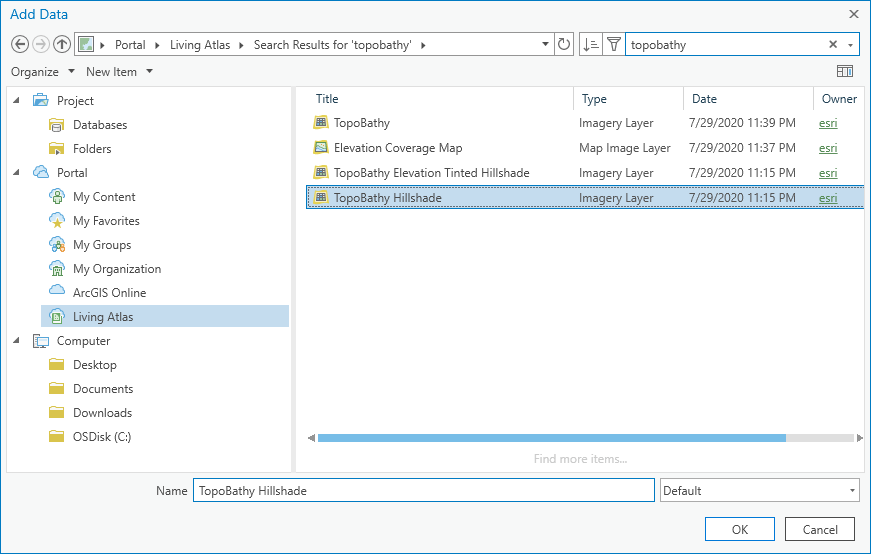871x554 pixels.
Task: Open the Organize menu
Action: pyautogui.click(x=43, y=71)
